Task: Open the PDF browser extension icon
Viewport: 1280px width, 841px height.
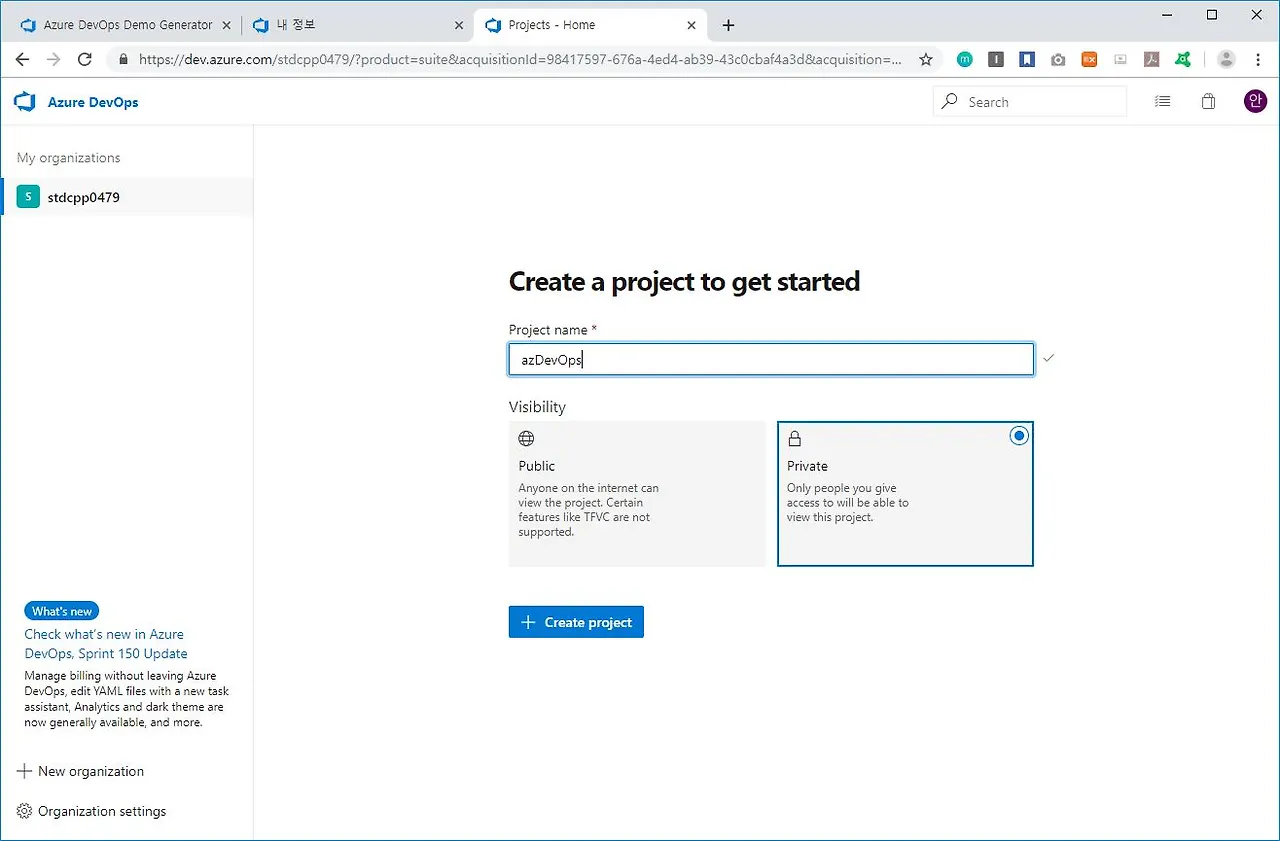Action: (1152, 59)
